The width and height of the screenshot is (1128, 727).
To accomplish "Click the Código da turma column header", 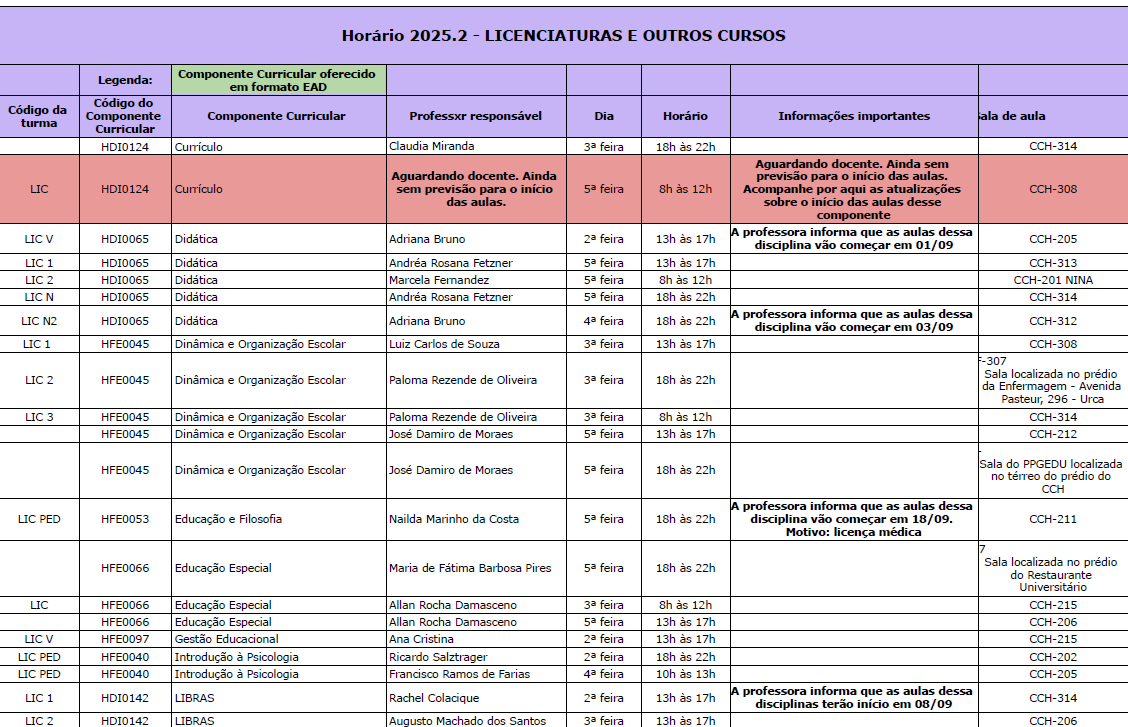I will [x=36, y=116].
